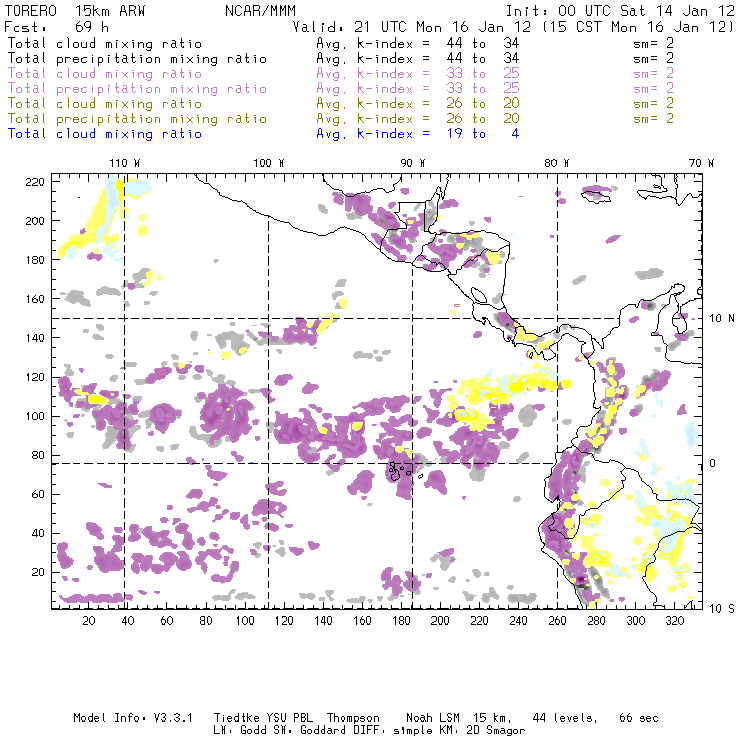Select the '44 levels,' text

(x=565, y=718)
